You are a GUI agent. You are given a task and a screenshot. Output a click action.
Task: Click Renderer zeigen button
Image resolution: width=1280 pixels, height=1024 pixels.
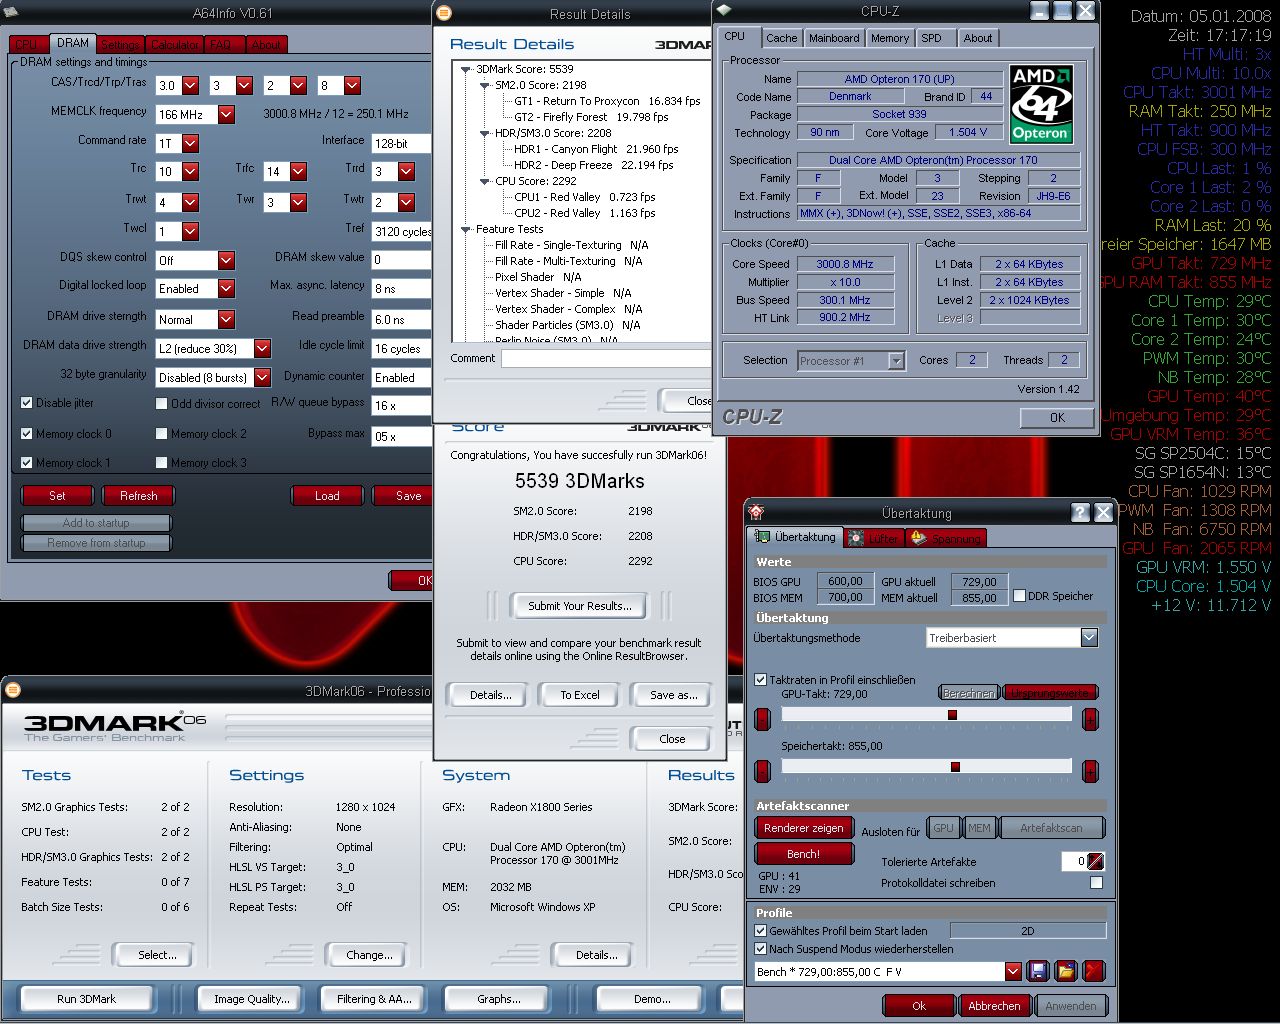point(804,828)
